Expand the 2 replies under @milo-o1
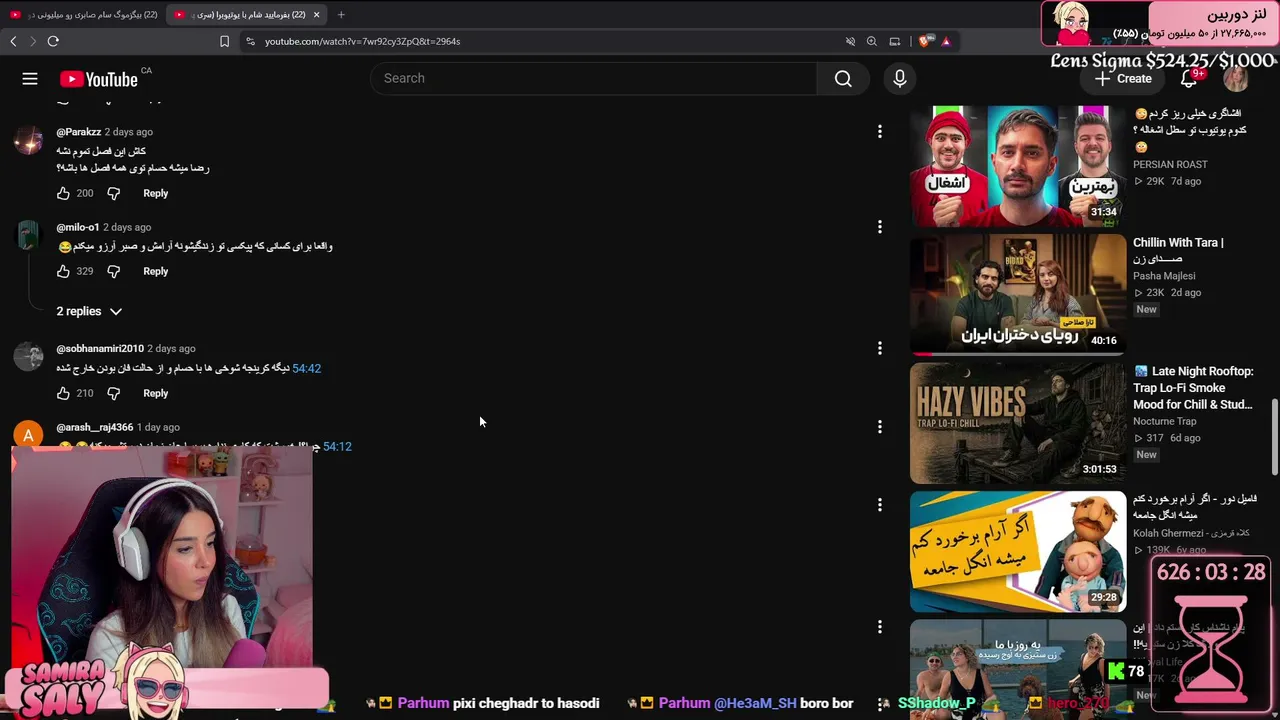 (89, 311)
